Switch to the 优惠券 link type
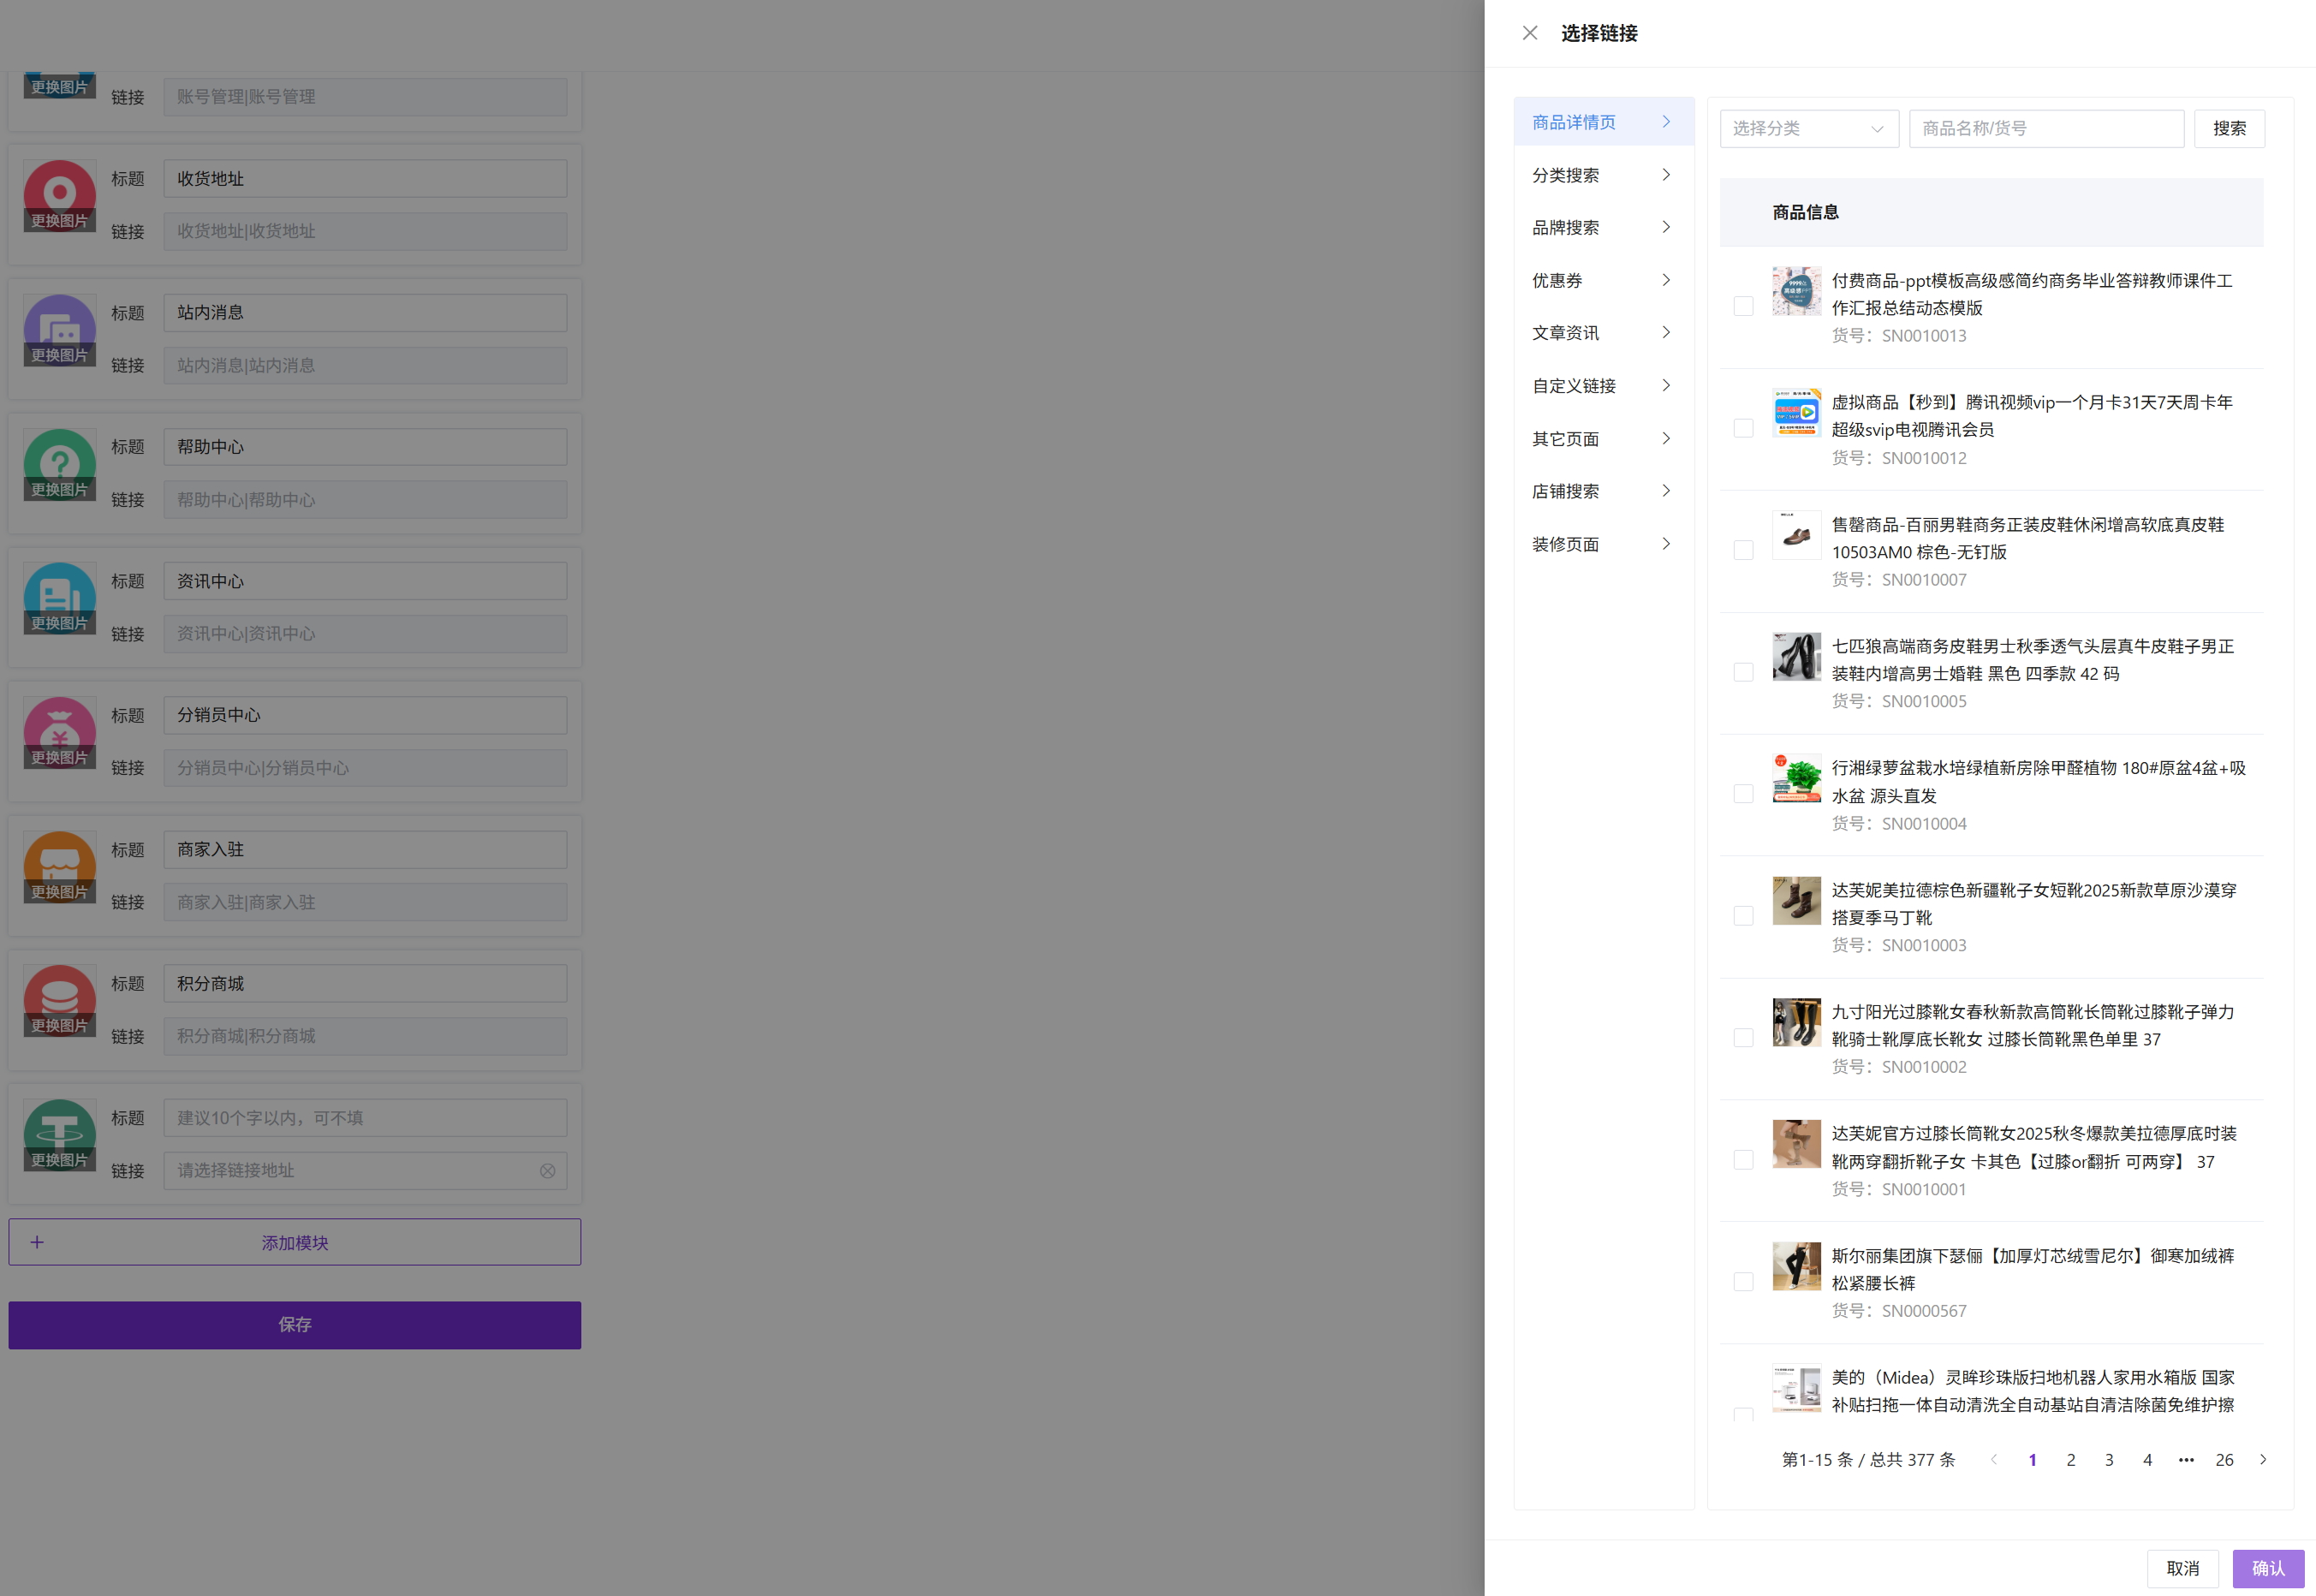The width and height of the screenshot is (2316, 1596). [1601, 281]
